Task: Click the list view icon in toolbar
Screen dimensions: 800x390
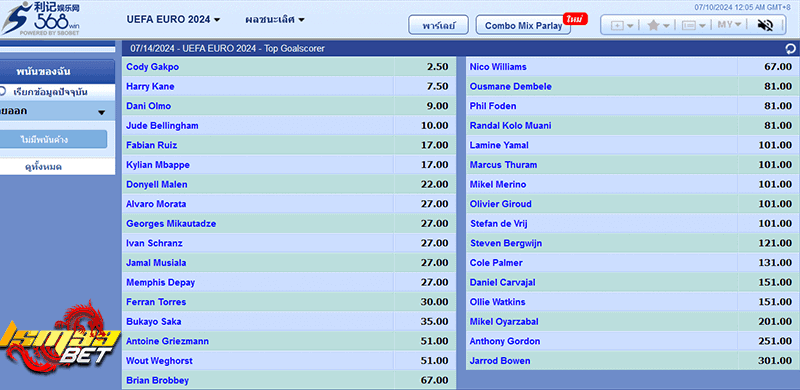Action: coord(689,25)
